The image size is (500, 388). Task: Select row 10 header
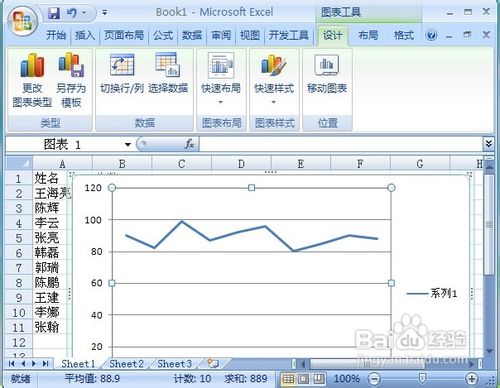click(x=19, y=313)
